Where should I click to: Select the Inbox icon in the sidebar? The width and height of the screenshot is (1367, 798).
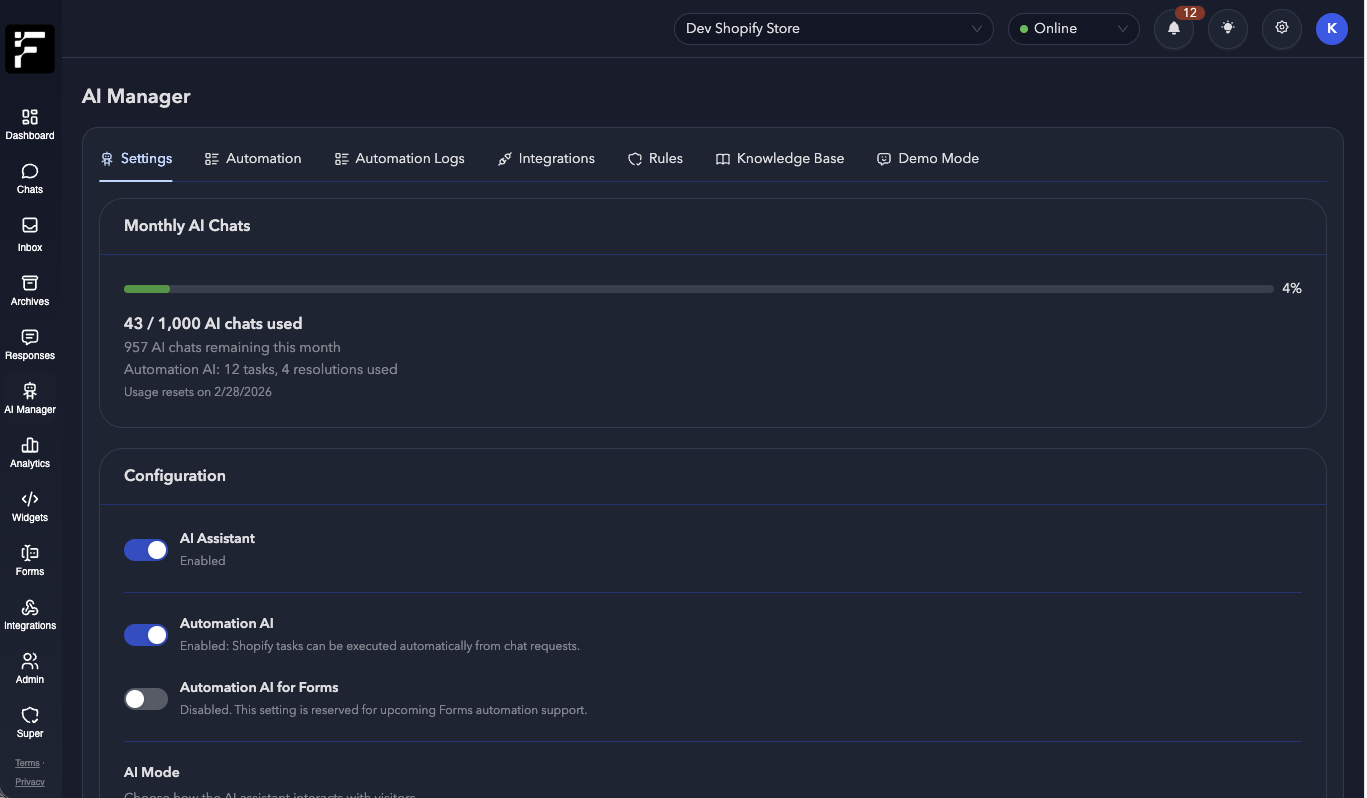pos(29,232)
